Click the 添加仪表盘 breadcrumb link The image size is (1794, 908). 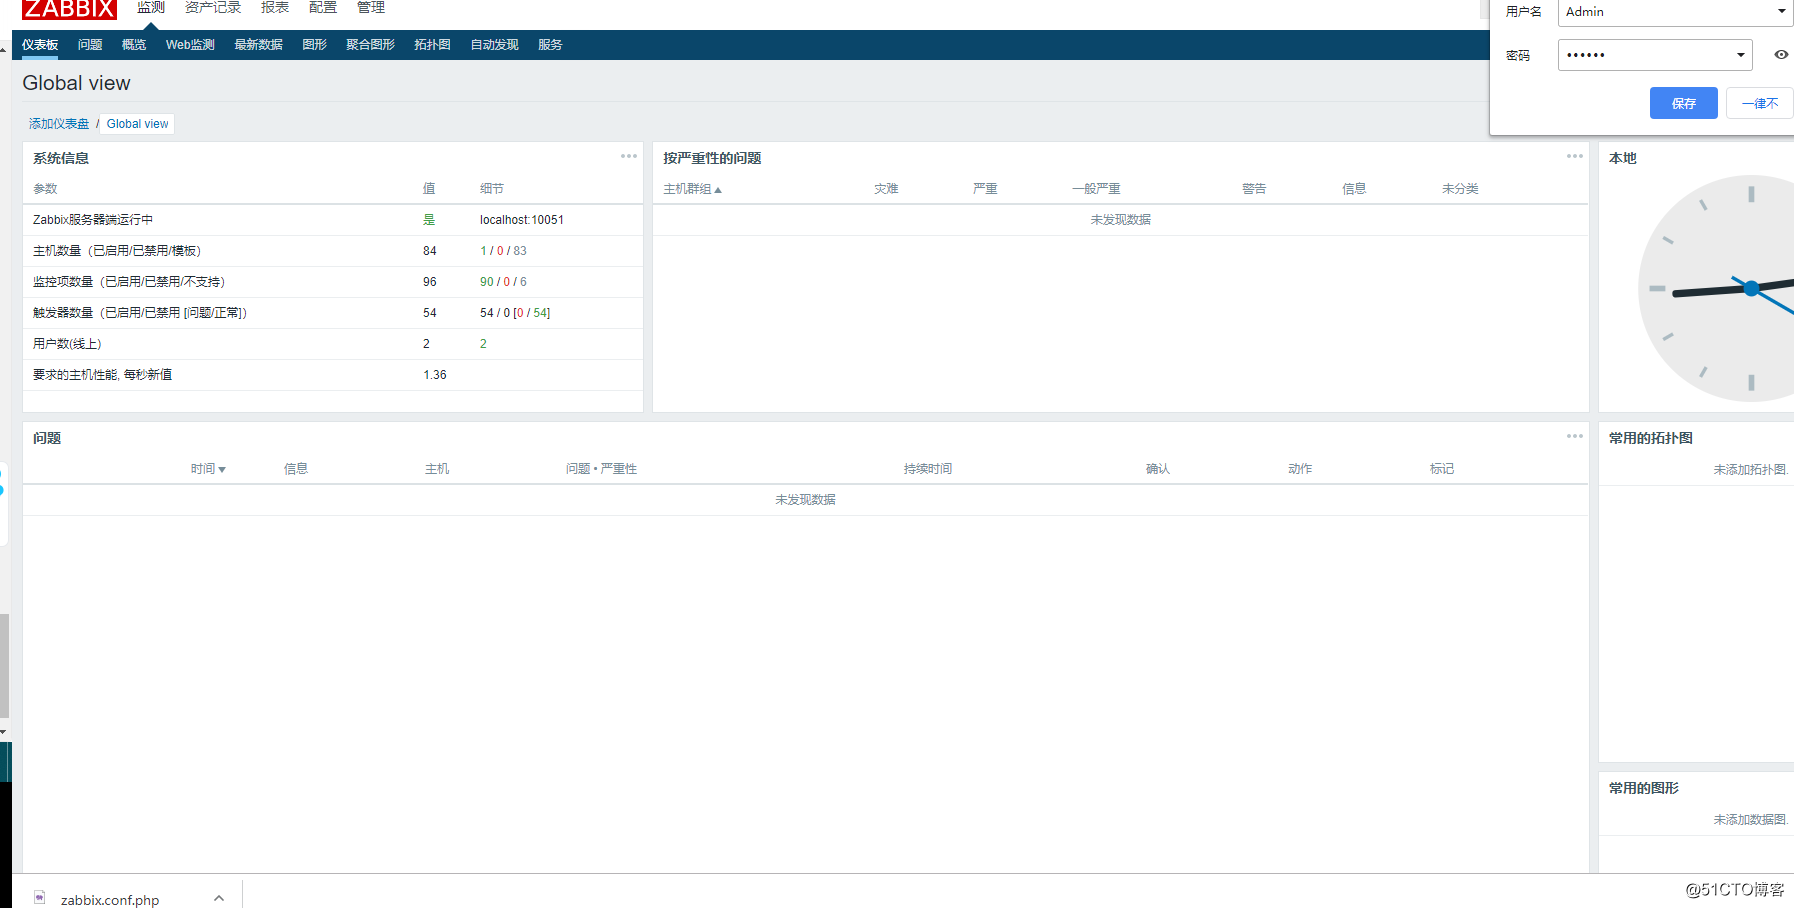pyautogui.click(x=57, y=123)
